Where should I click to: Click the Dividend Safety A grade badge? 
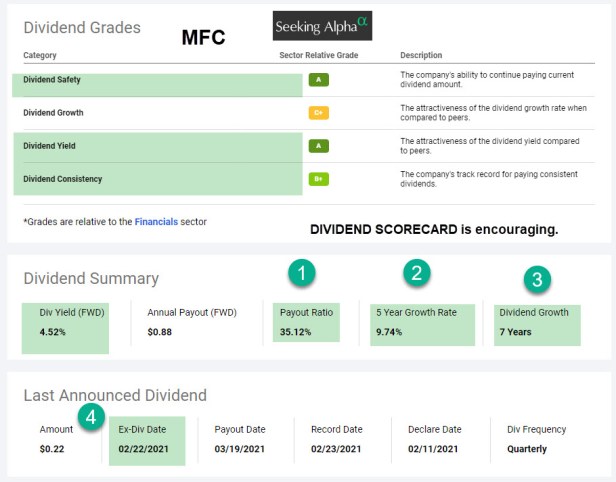pos(319,79)
